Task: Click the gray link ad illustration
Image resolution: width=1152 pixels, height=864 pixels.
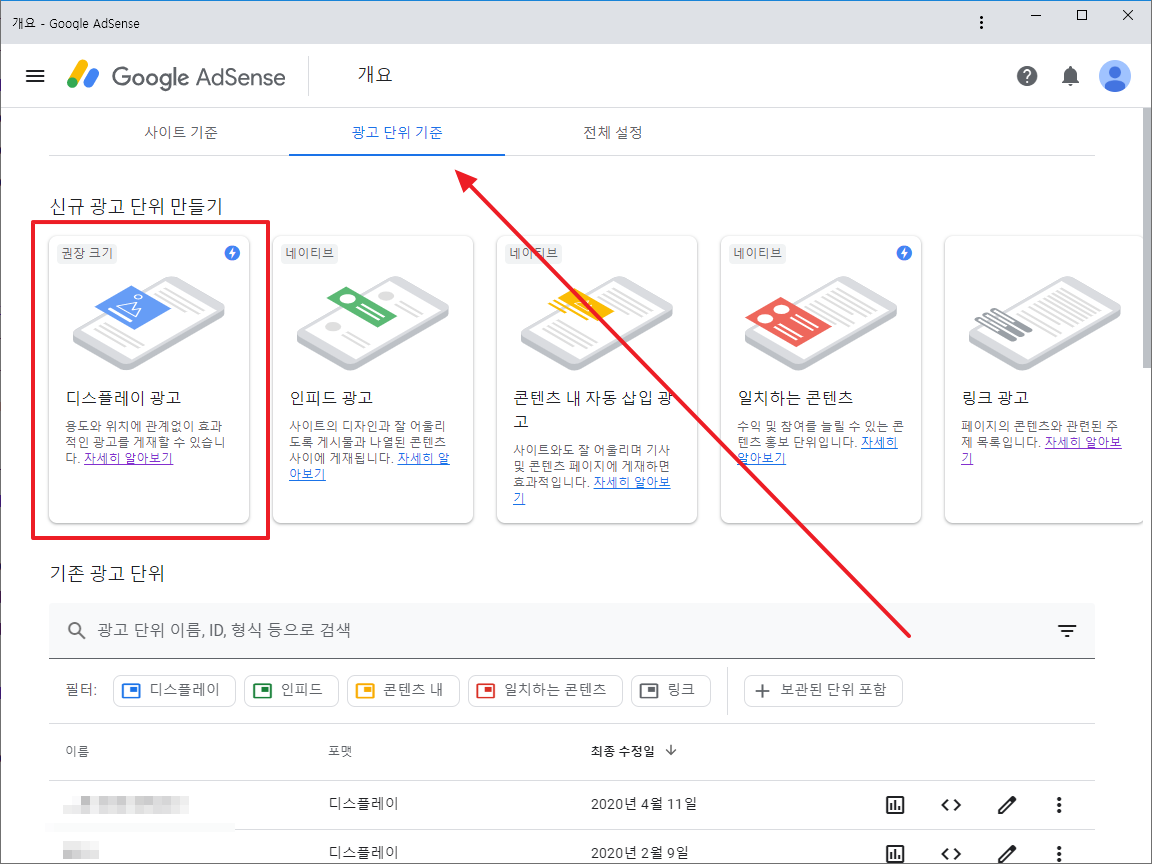Action: (1044, 323)
